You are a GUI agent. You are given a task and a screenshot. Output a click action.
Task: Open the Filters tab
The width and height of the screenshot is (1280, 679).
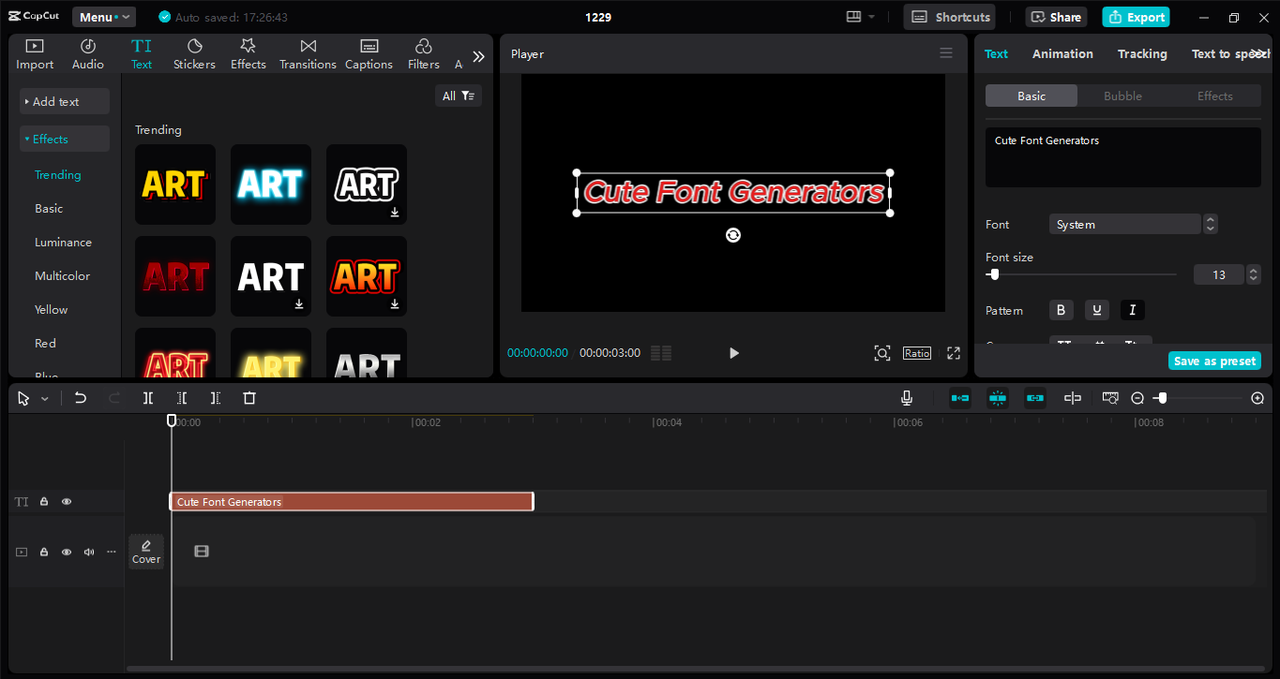tap(423, 54)
